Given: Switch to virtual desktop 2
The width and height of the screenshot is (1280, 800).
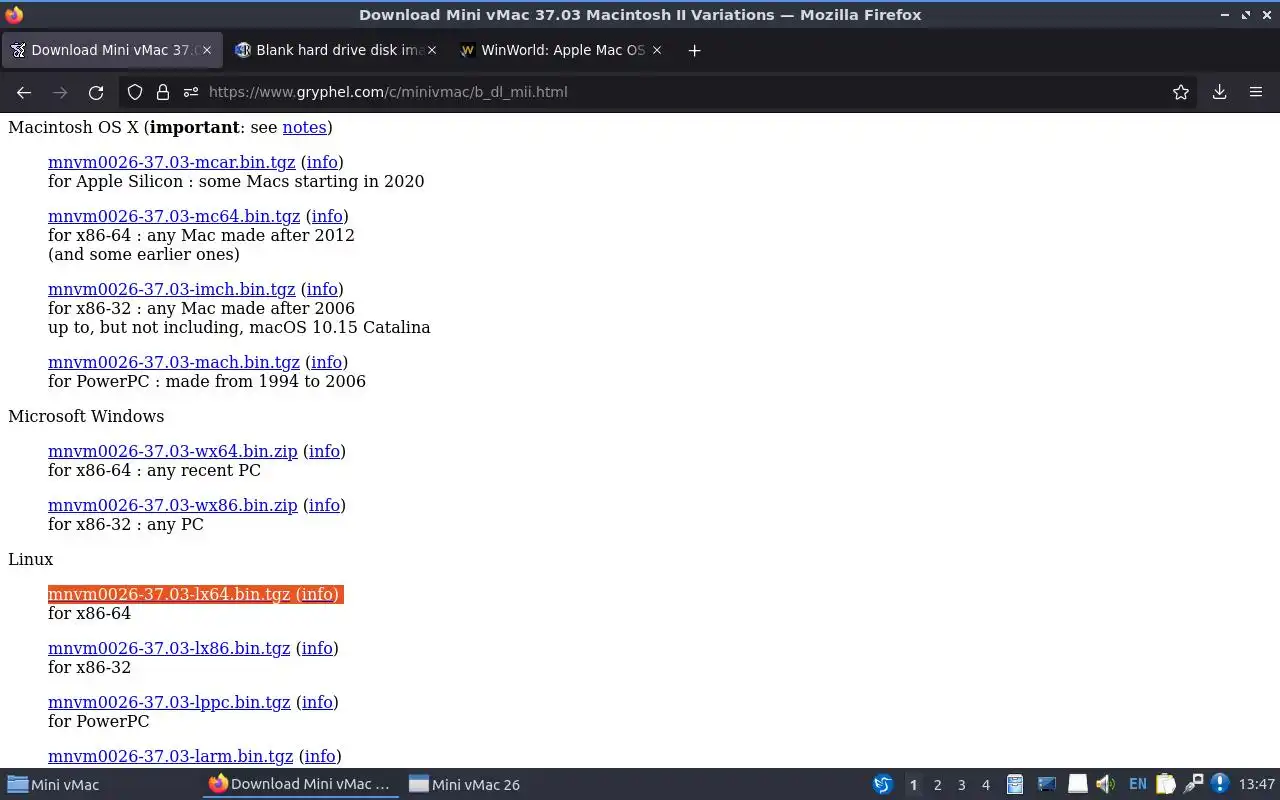Looking at the screenshot, I should 938,785.
